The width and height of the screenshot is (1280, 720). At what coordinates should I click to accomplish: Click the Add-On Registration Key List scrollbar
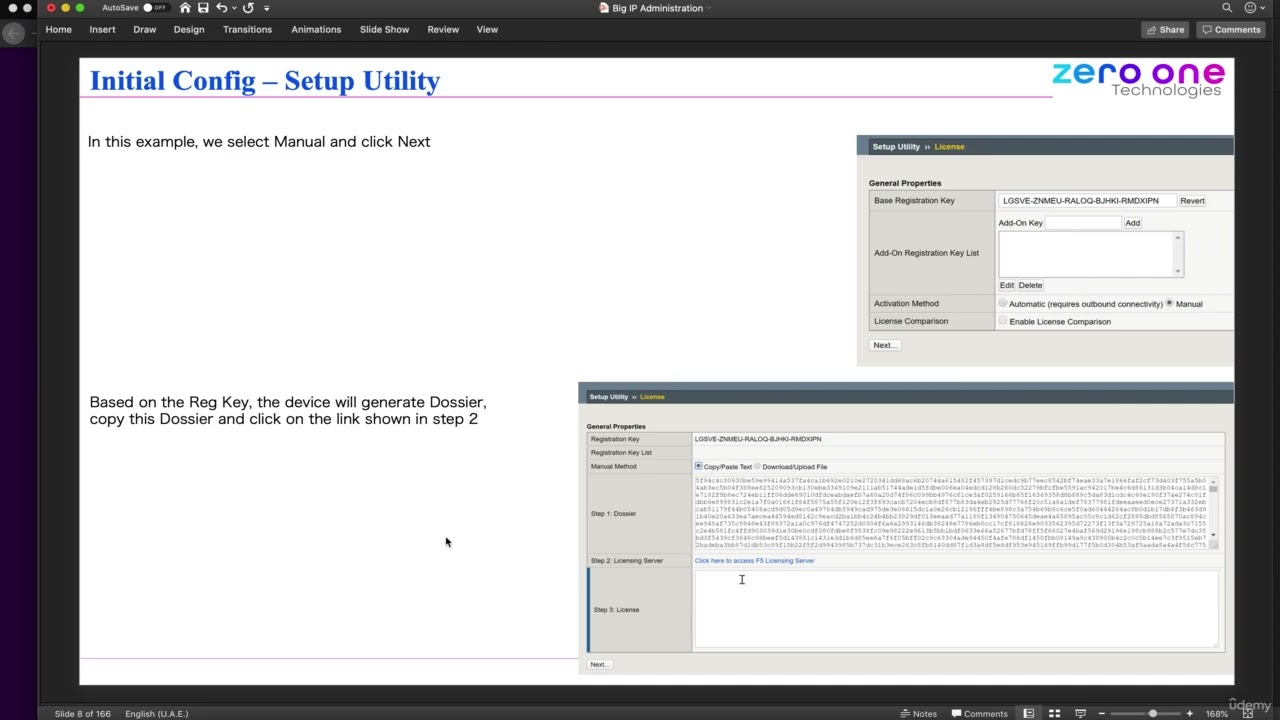click(x=1178, y=254)
